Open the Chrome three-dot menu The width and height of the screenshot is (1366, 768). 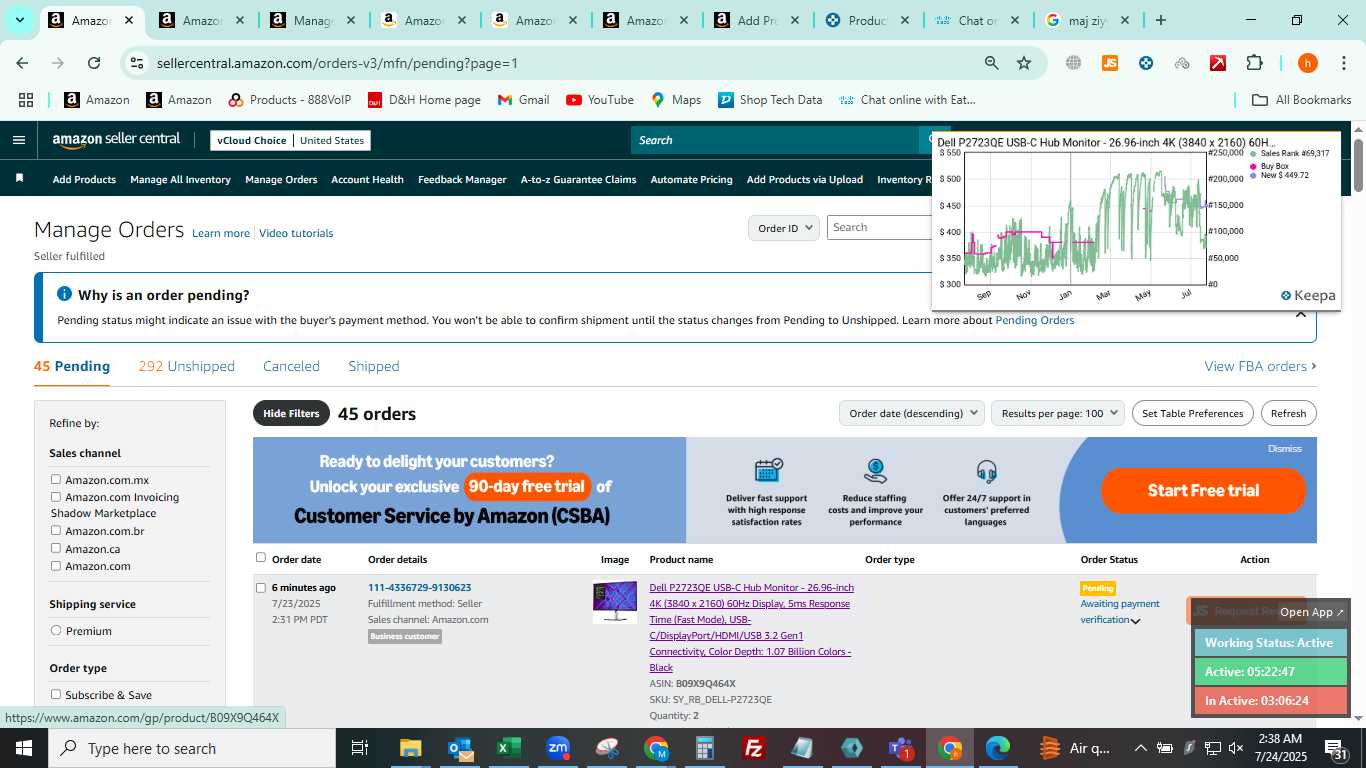pyautogui.click(x=1343, y=63)
